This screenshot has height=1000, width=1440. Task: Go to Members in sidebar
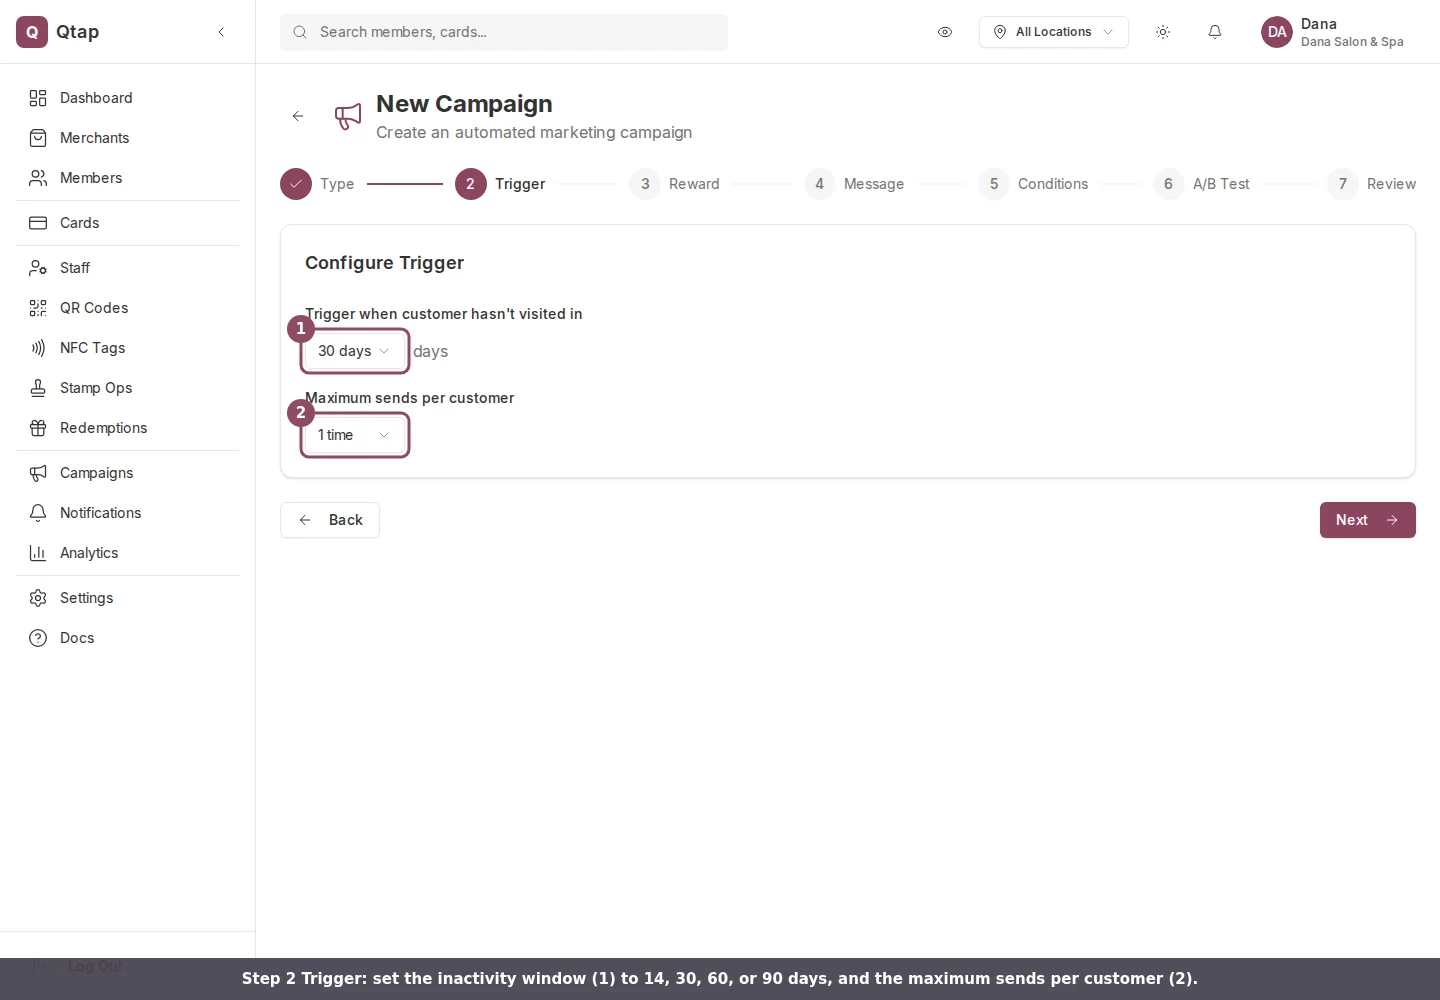pyautogui.click(x=128, y=178)
